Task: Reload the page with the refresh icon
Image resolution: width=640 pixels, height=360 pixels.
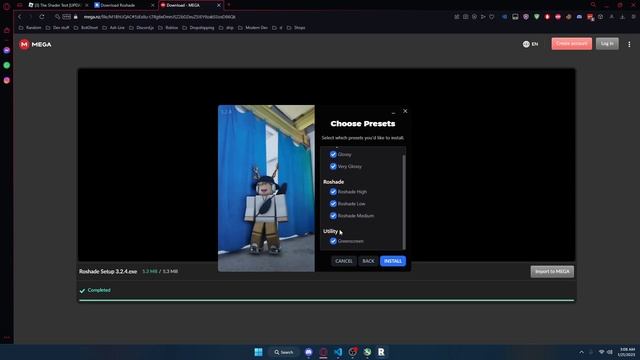Action: pos(42,17)
